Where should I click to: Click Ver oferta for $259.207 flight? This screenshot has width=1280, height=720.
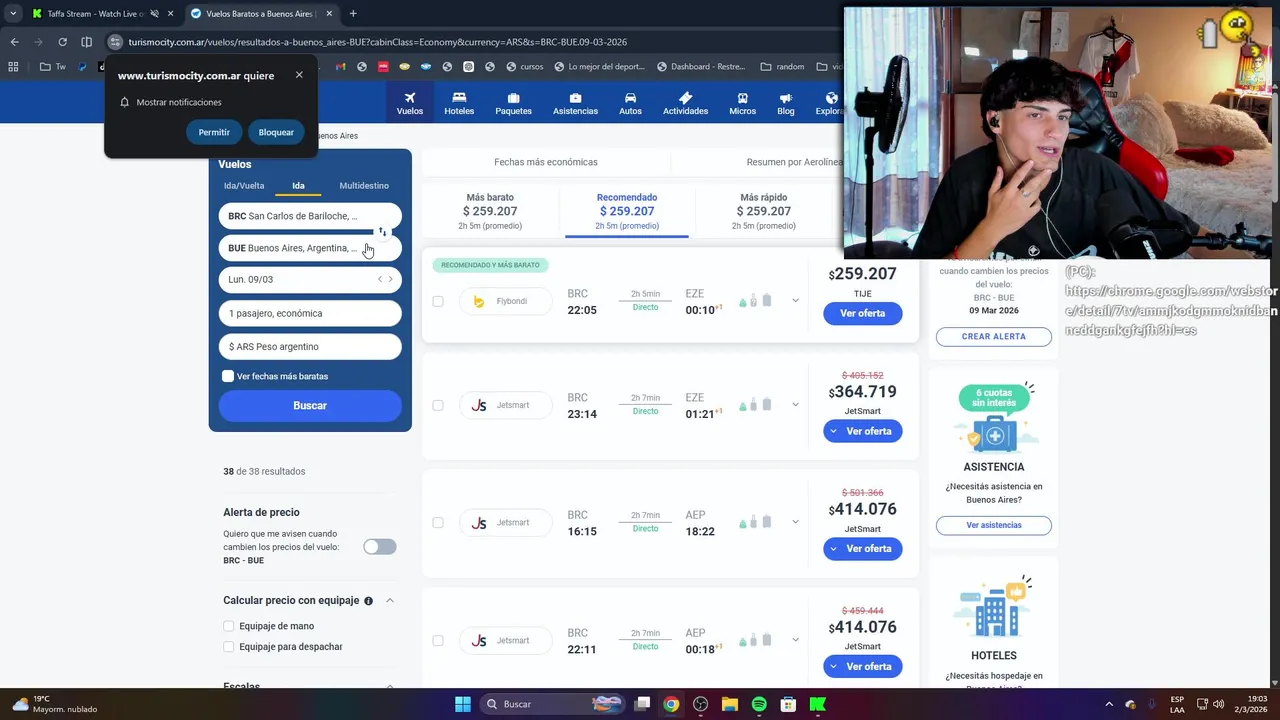(x=863, y=313)
